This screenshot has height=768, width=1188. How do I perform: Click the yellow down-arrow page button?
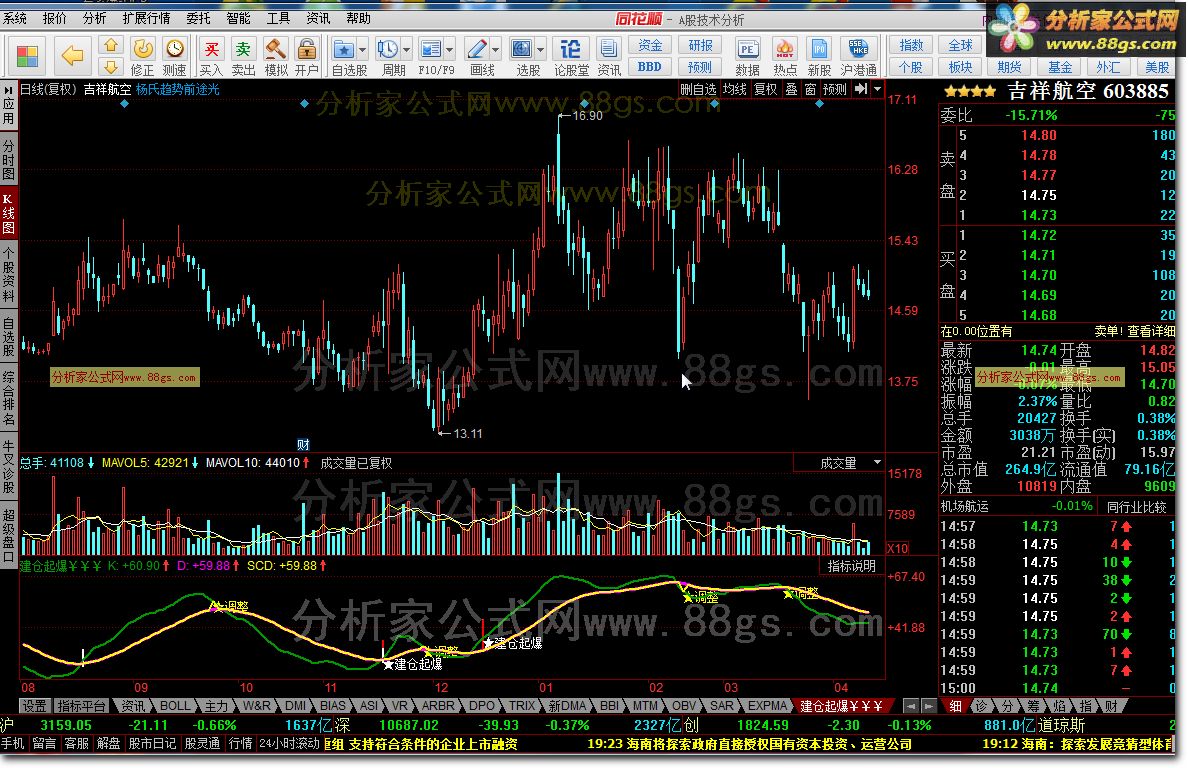(111, 67)
